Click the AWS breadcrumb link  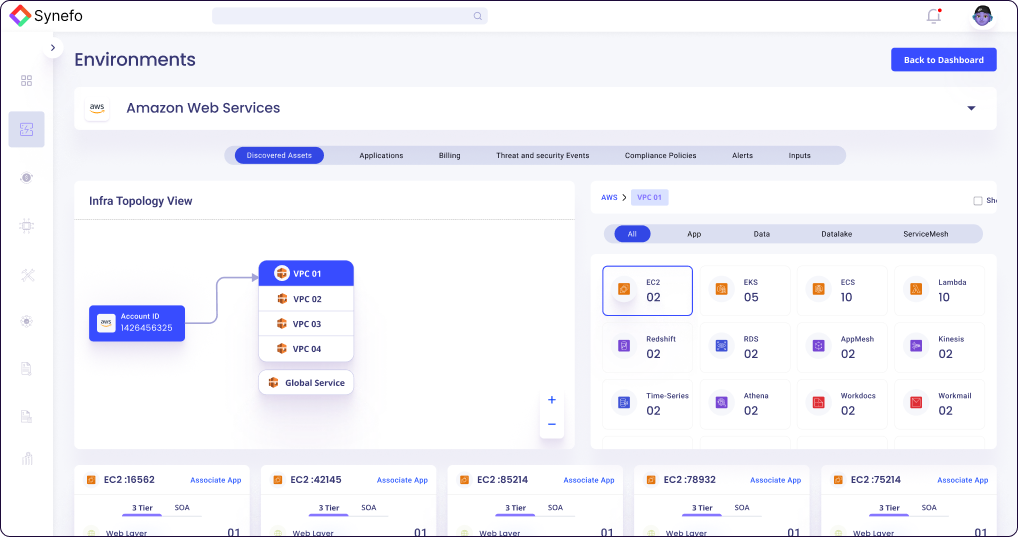pos(609,197)
